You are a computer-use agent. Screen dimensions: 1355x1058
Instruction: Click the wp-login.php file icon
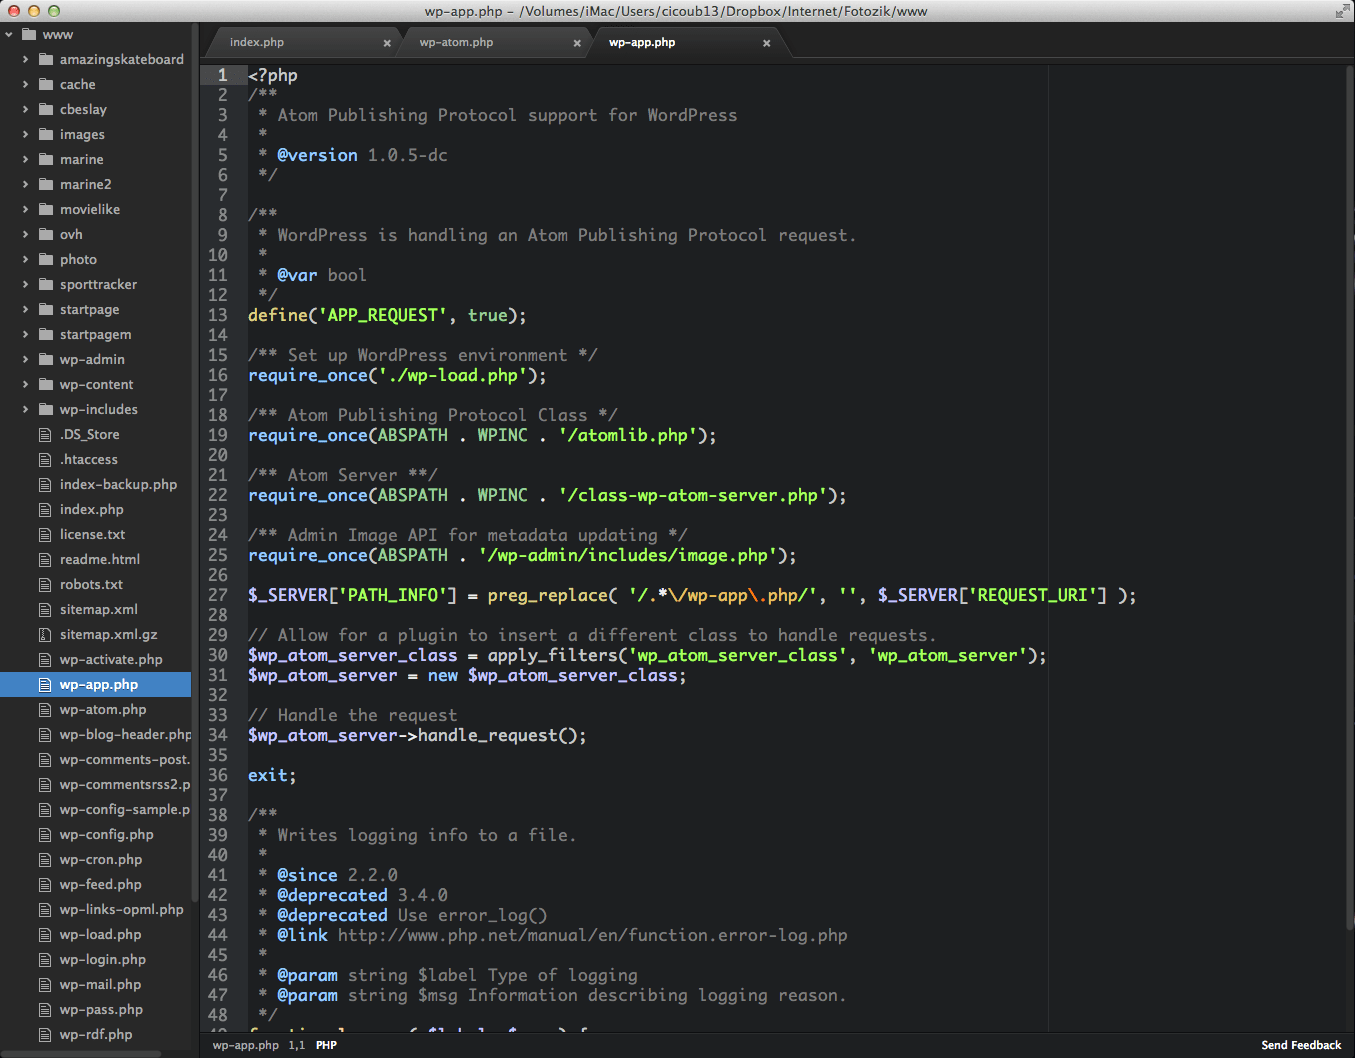45,959
